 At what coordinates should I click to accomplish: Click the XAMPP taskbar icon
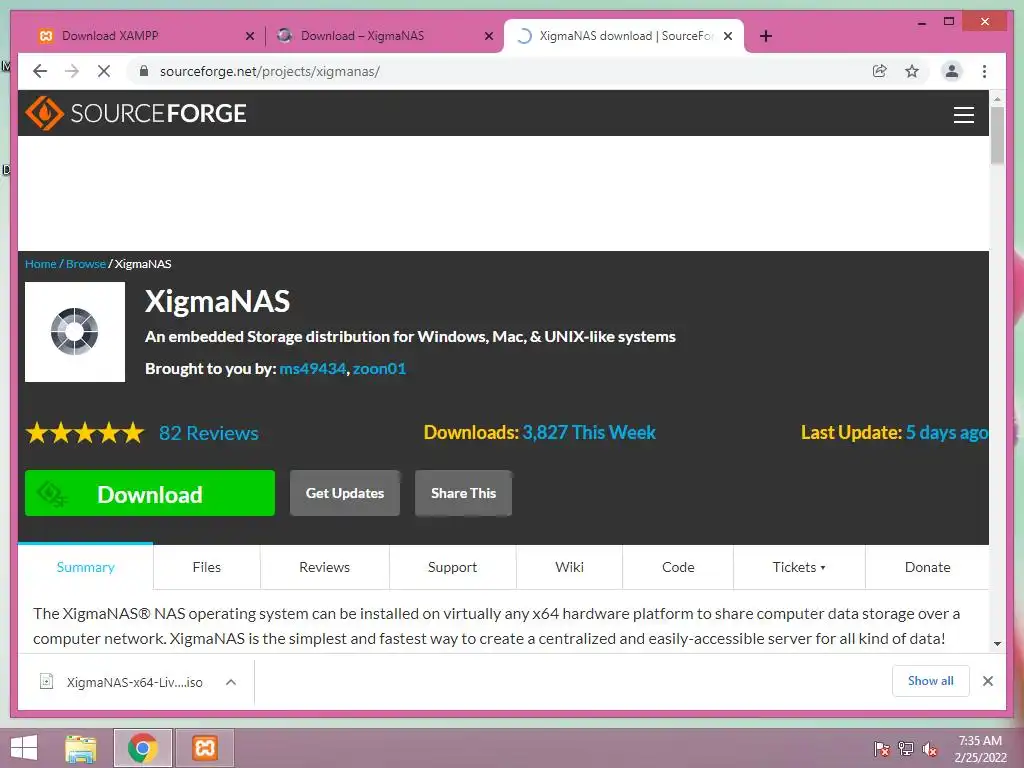(x=205, y=748)
